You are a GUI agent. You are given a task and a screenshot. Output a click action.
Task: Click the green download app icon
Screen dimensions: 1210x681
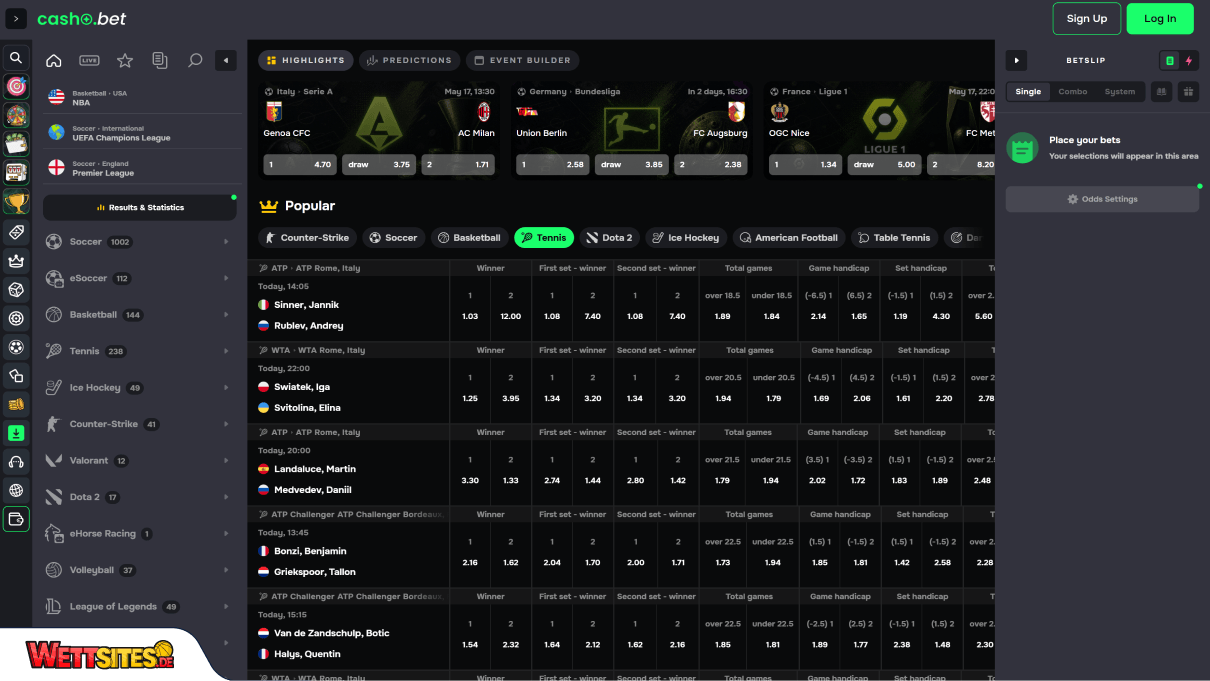[x=16, y=433]
